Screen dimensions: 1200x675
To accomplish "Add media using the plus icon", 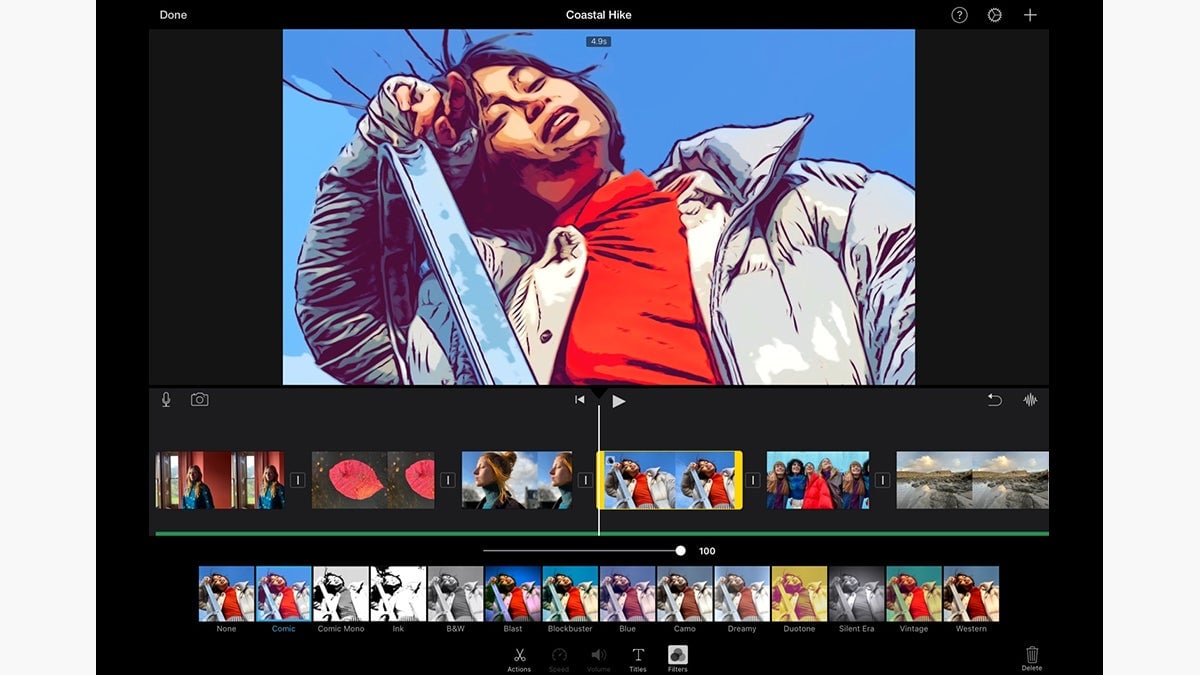I will [x=1029, y=15].
